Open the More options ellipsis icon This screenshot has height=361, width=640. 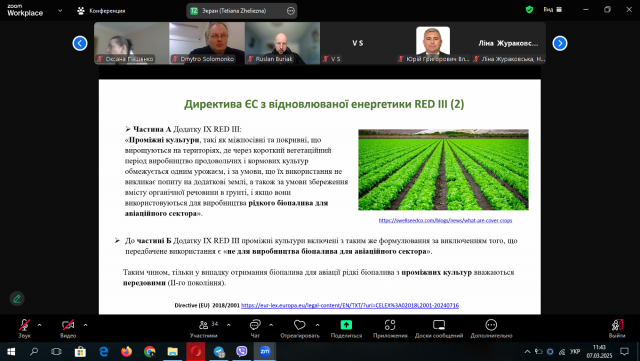[491, 325]
